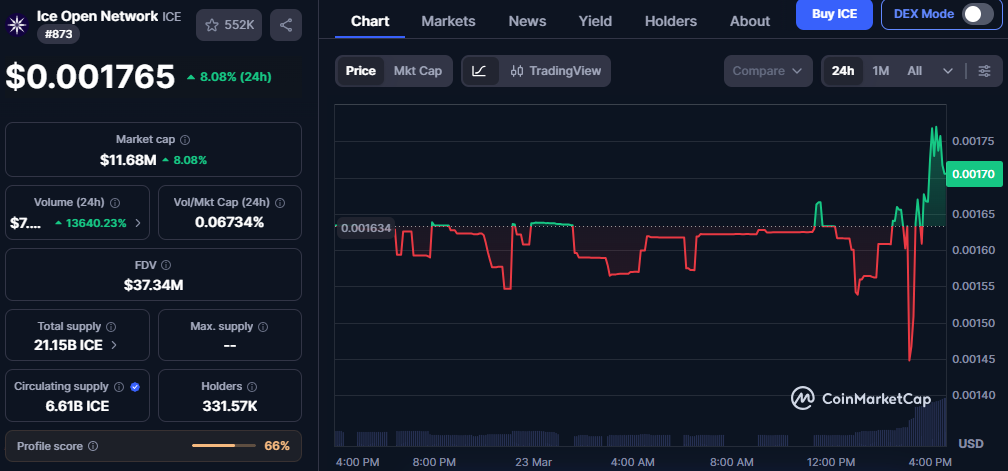1008x471 pixels.
Task: Select the line chart icon
Action: pos(480,71)
